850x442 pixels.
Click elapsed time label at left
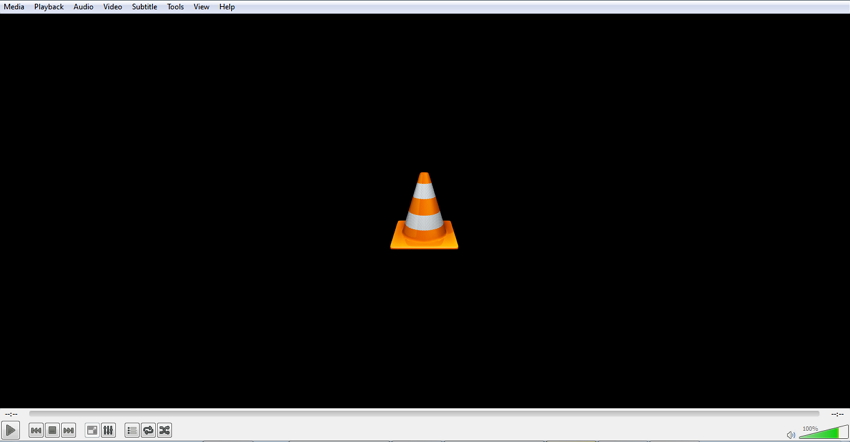point(11,414)
